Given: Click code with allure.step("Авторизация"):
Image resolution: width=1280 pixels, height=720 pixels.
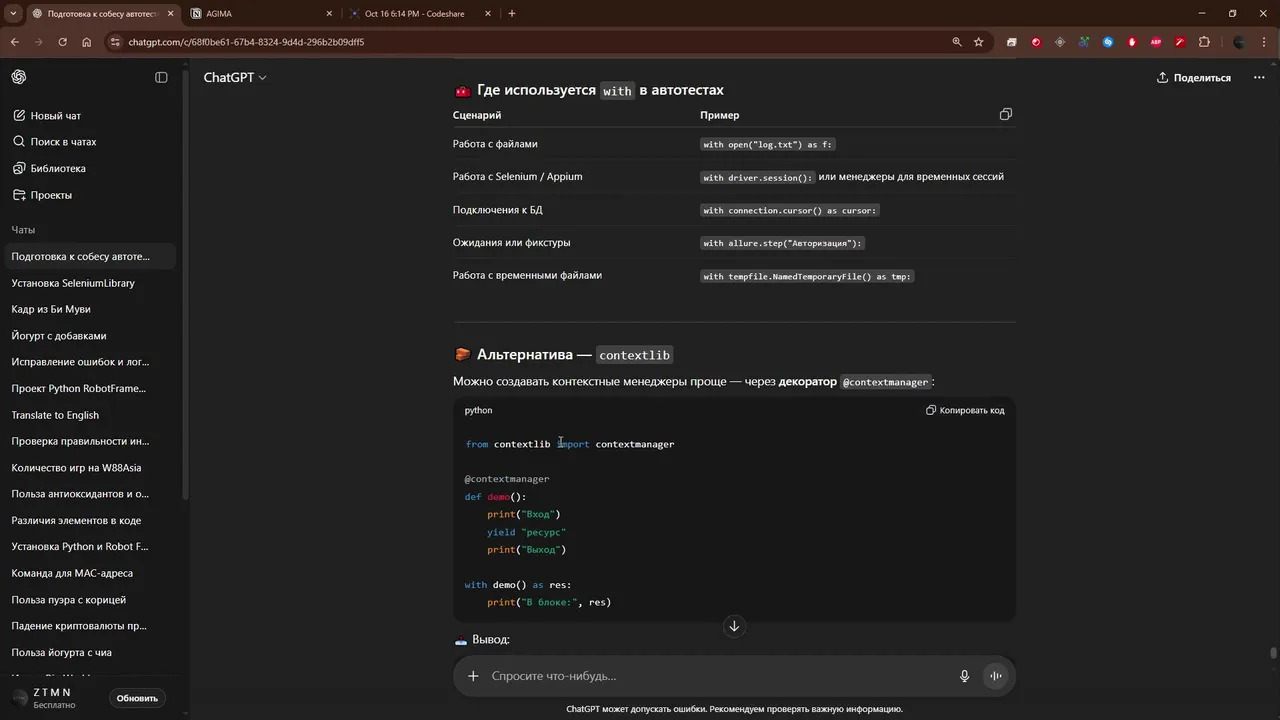Looking at the screenshot, I should point(782,243).
